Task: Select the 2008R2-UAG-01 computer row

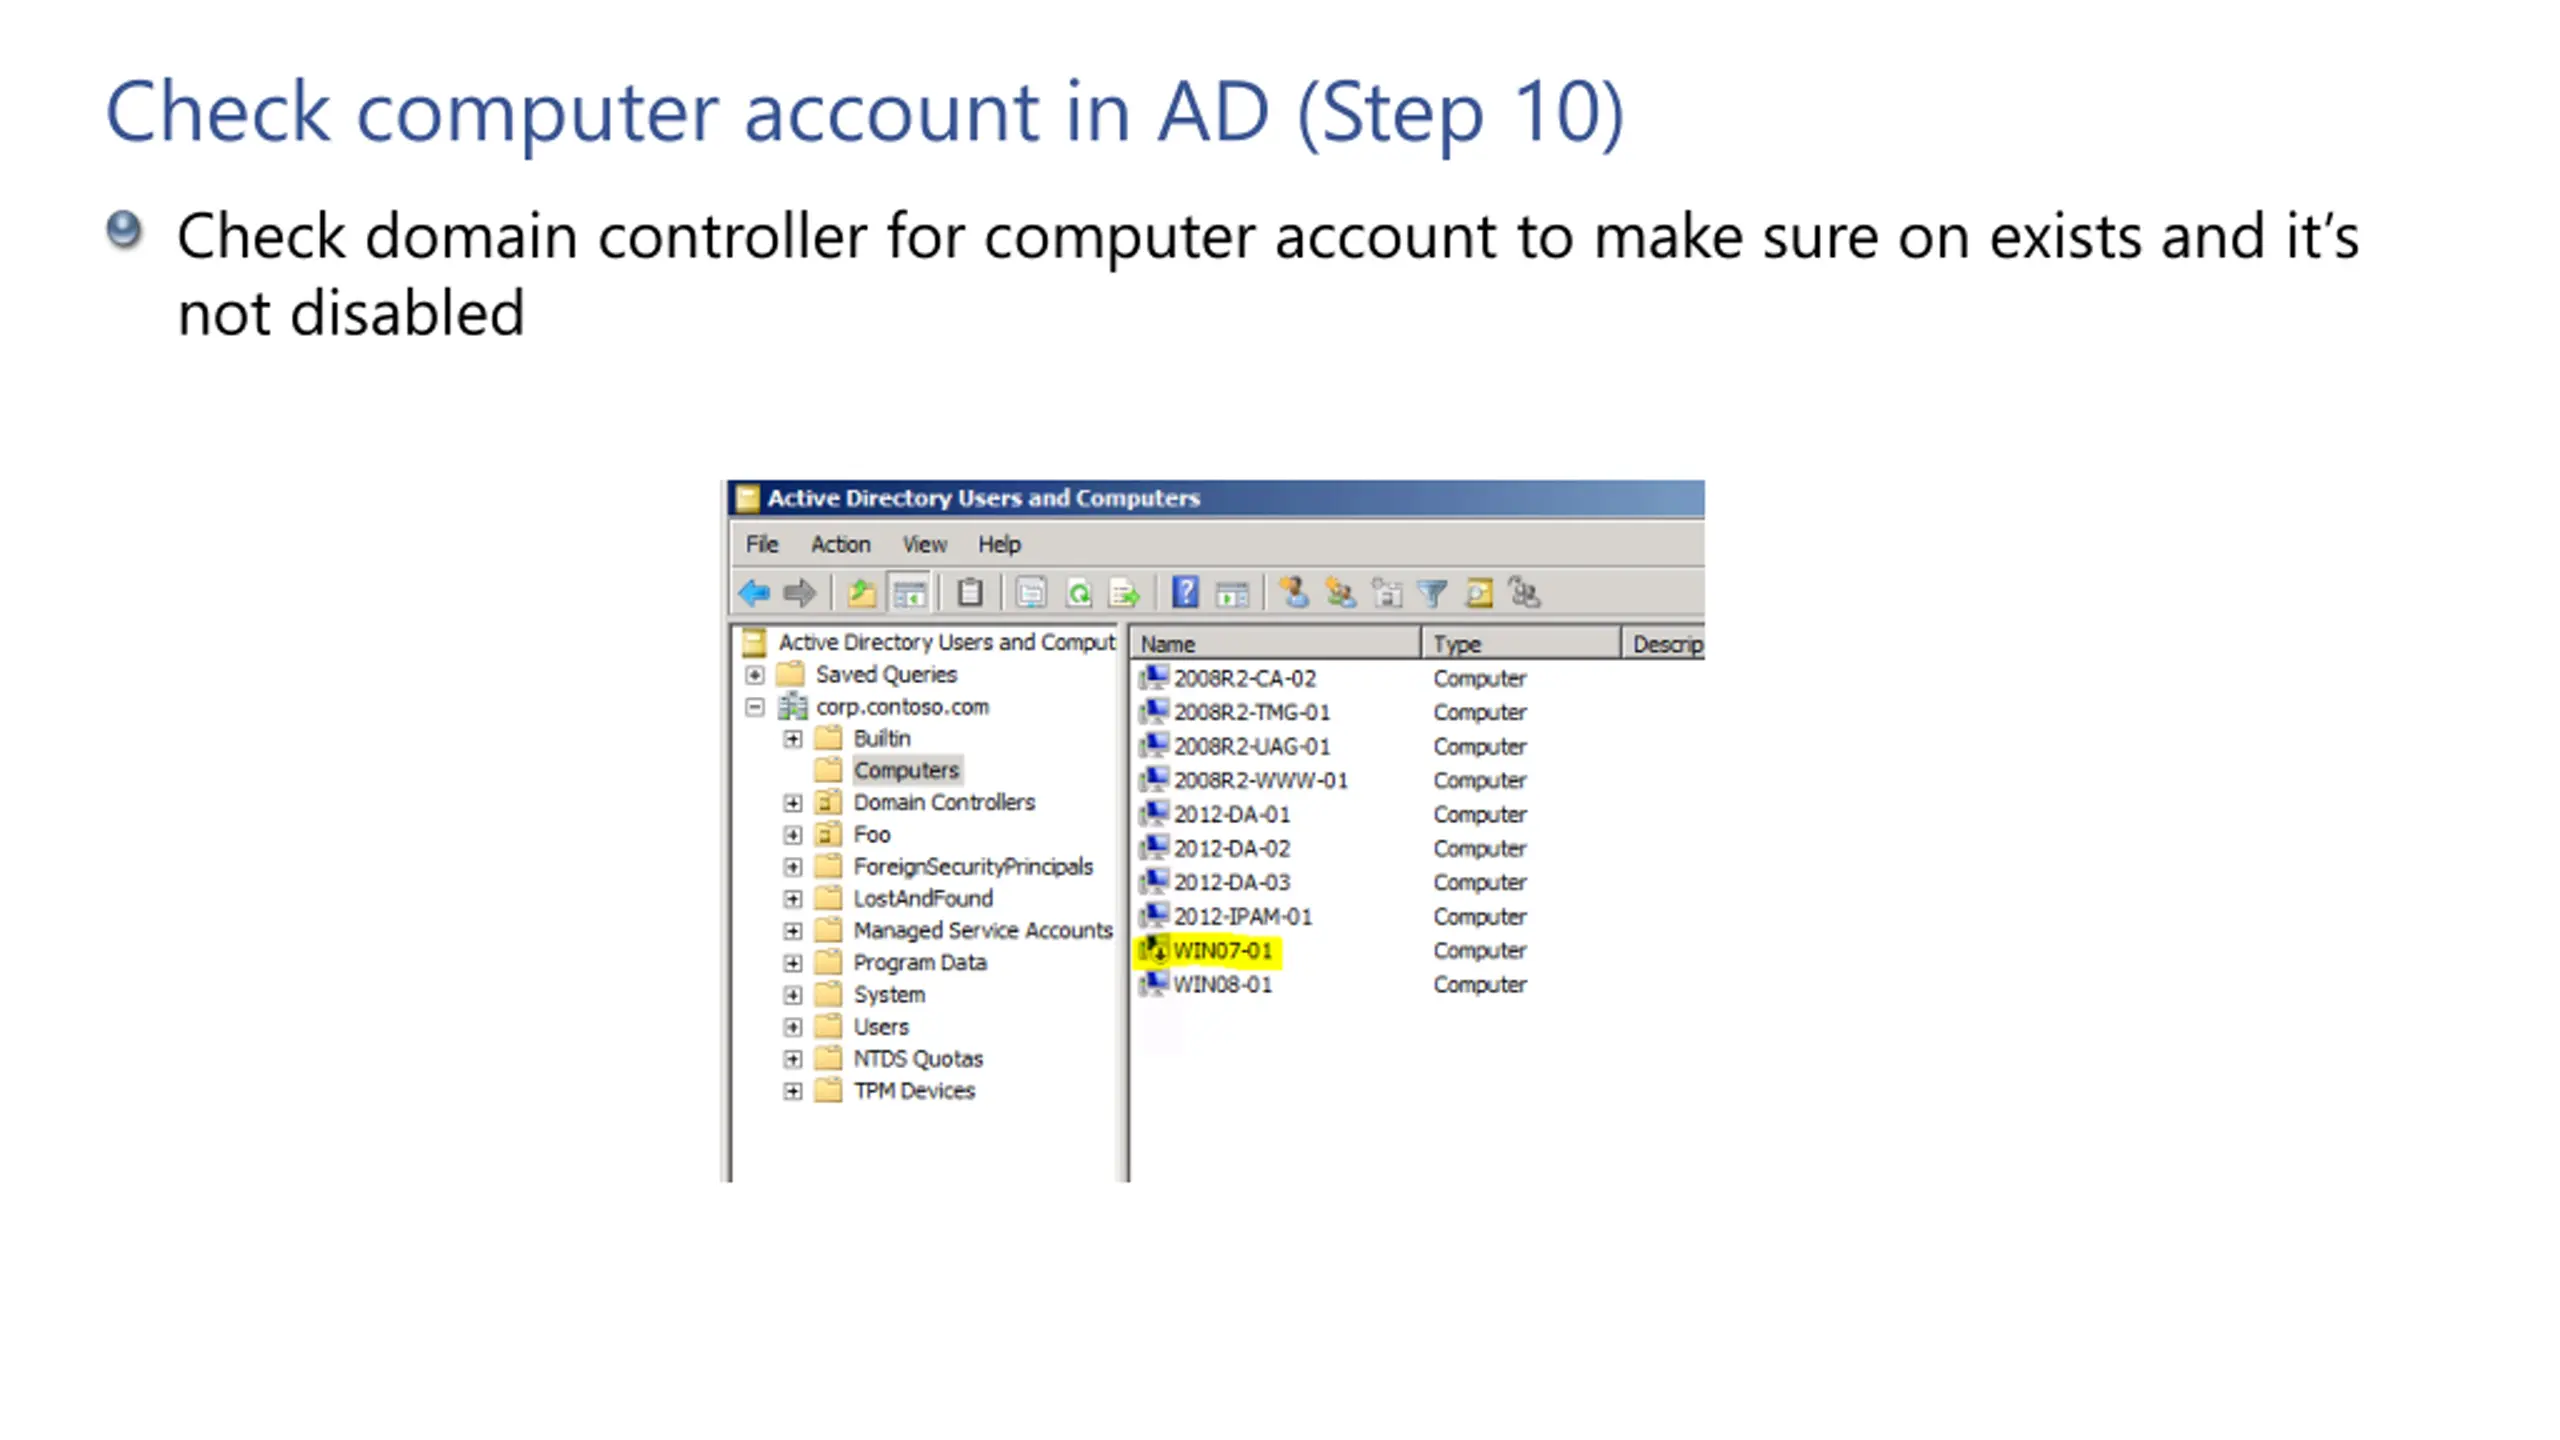Action: coord(1334,746)
